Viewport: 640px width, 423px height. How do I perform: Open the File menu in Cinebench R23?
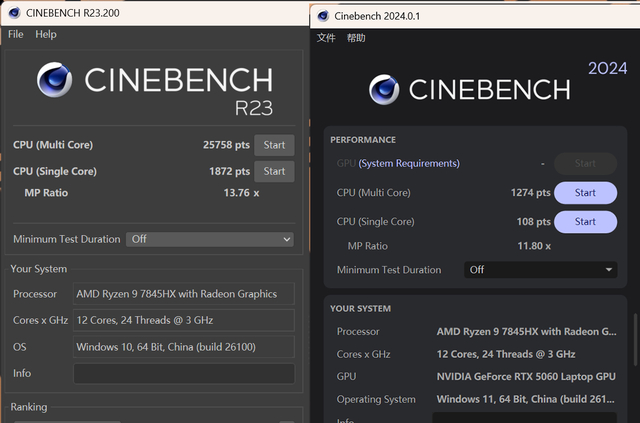(x=15, y=34)
